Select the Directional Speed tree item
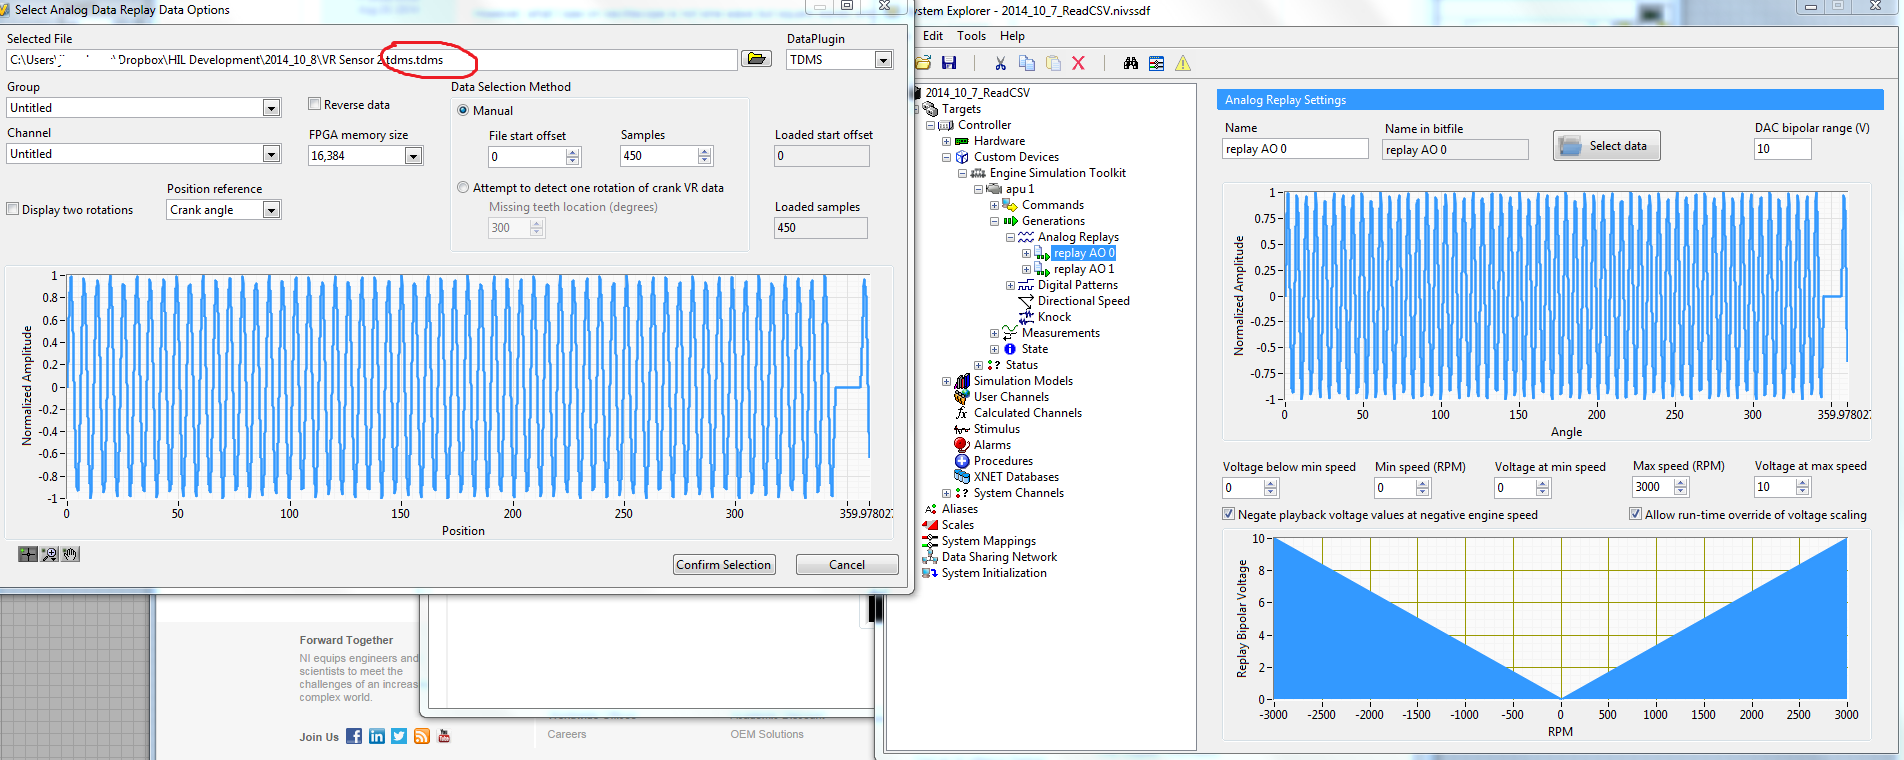This screenshot has width=1904, height=760. 1084,301
